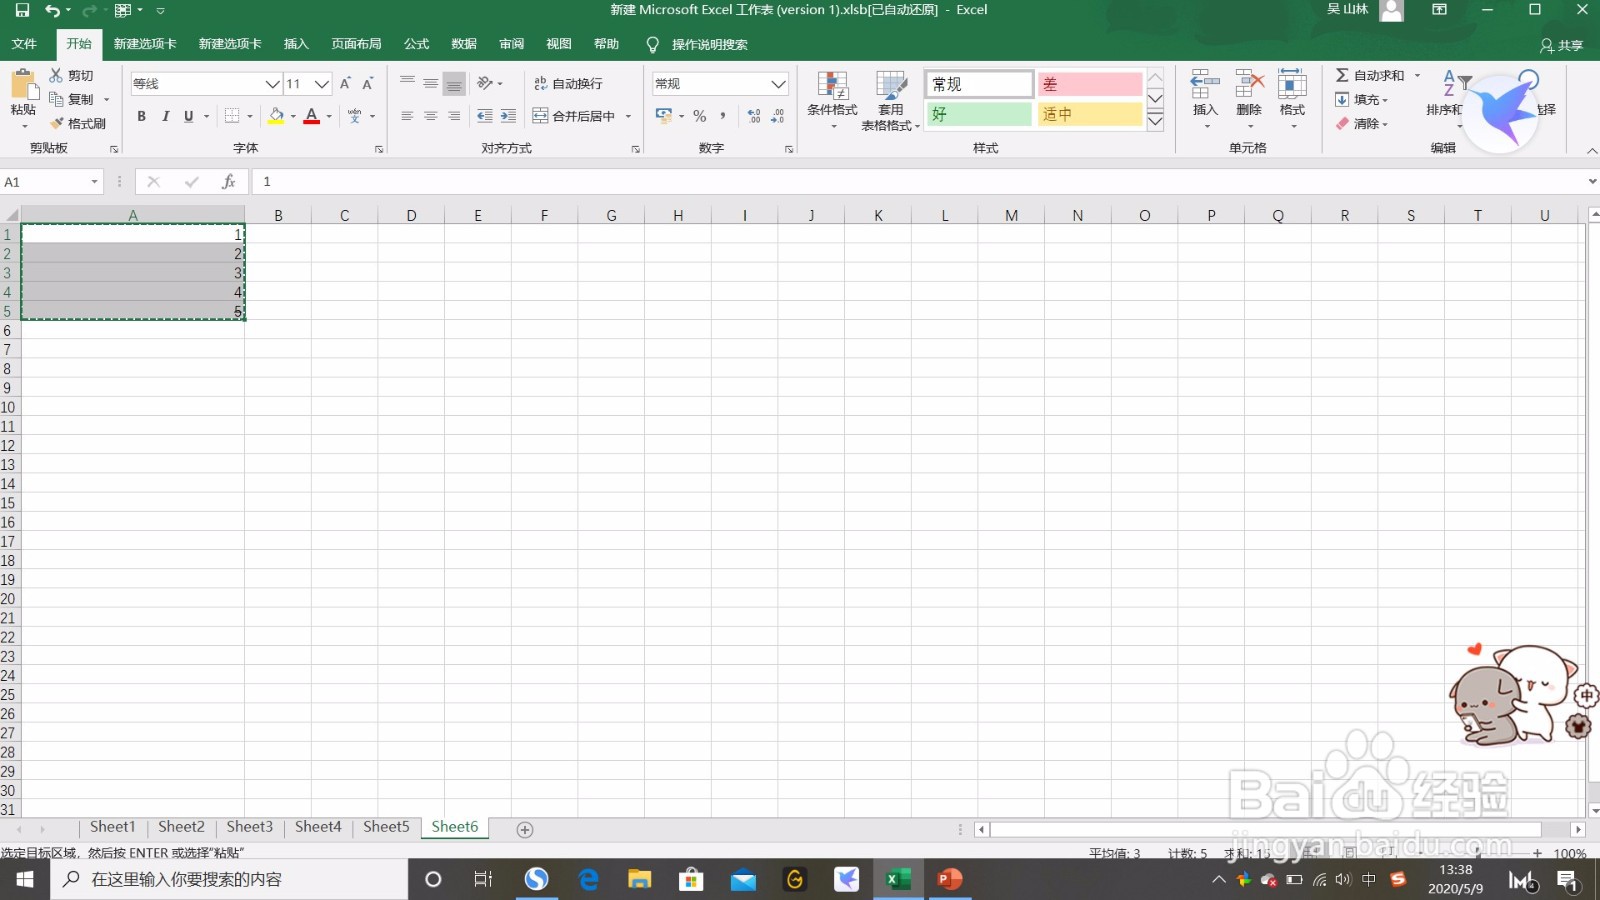1600x900 pixels.
Task: Click the cell borders icon
Action: coord(232,116)
